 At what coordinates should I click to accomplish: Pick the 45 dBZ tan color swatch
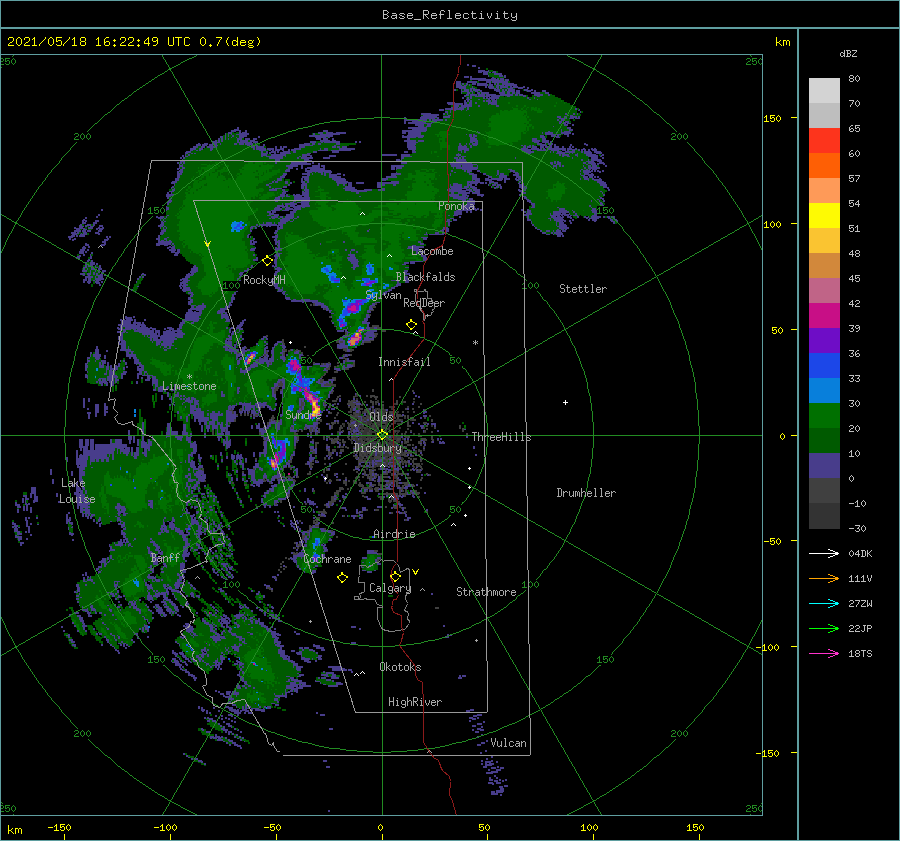pyautogui.click(x=824, y=265)
